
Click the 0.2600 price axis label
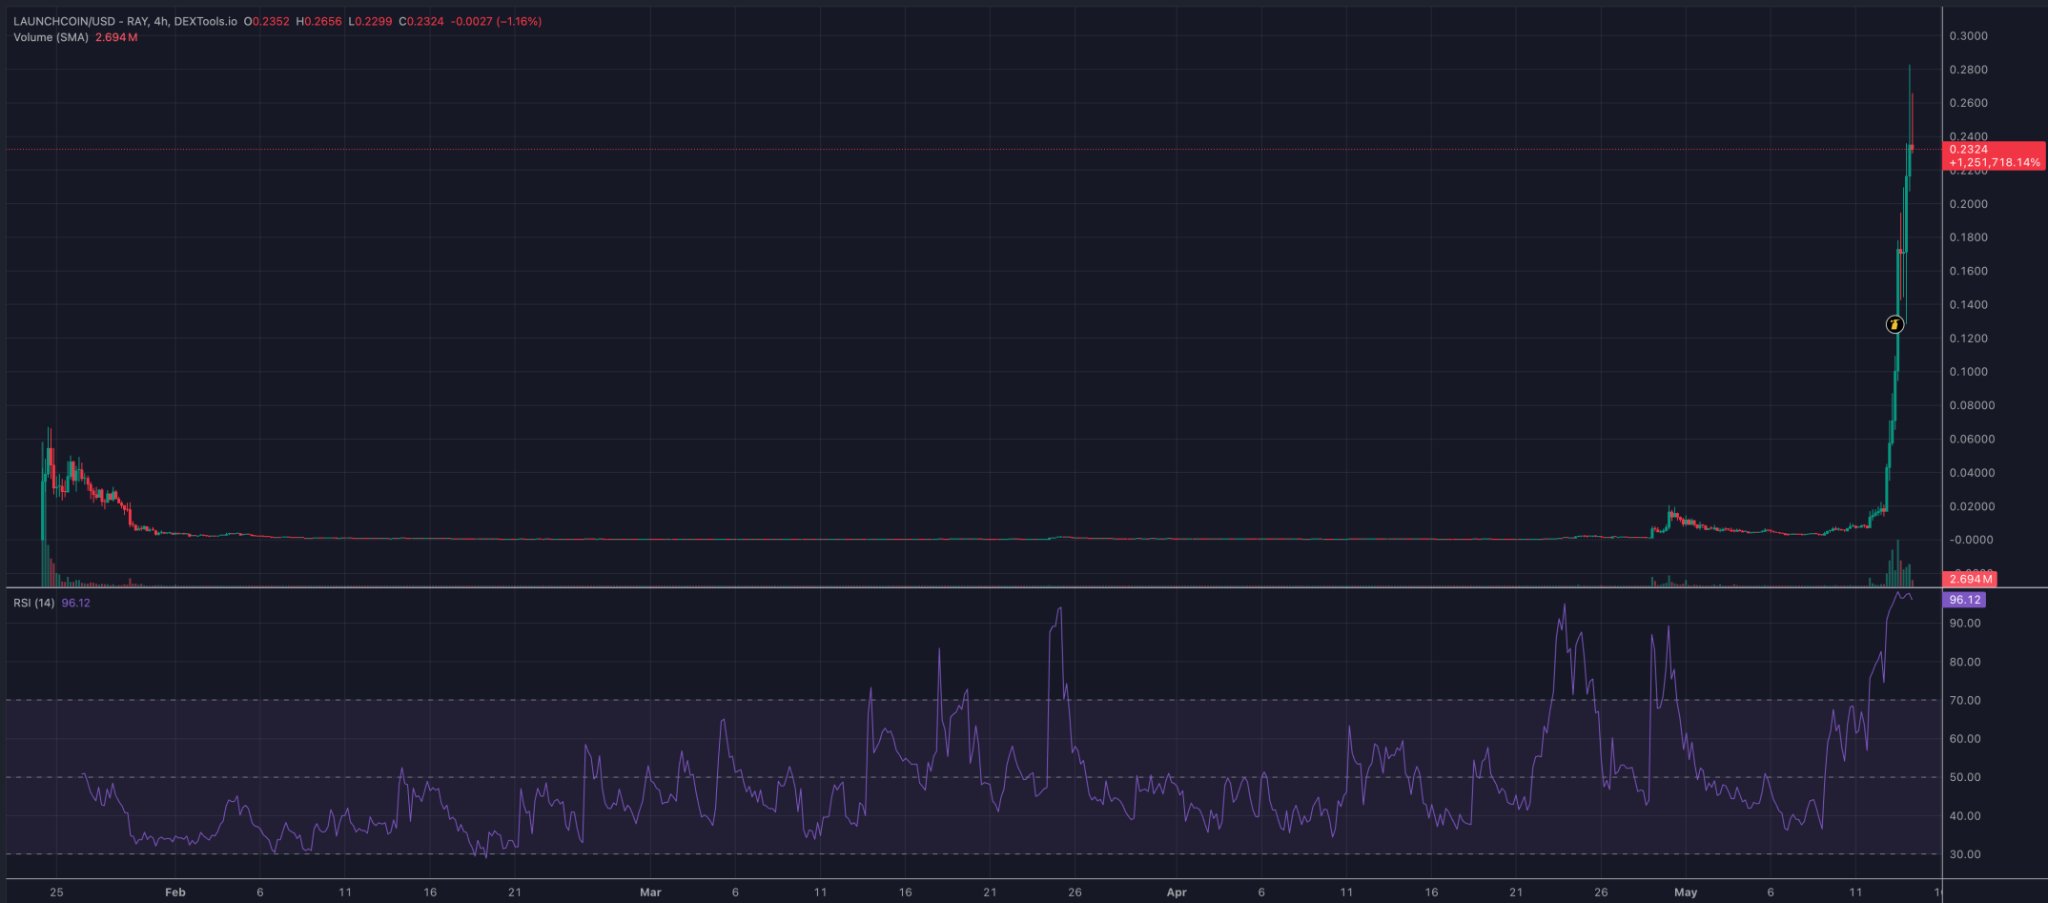[1968, 103]
